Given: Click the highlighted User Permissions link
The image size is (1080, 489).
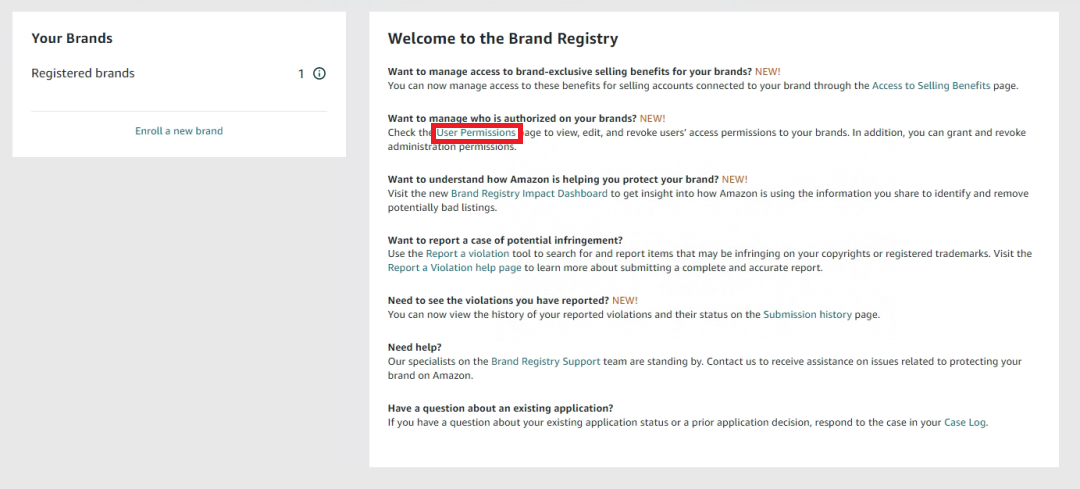Looking at the screenshot, I should click(476, 132).
